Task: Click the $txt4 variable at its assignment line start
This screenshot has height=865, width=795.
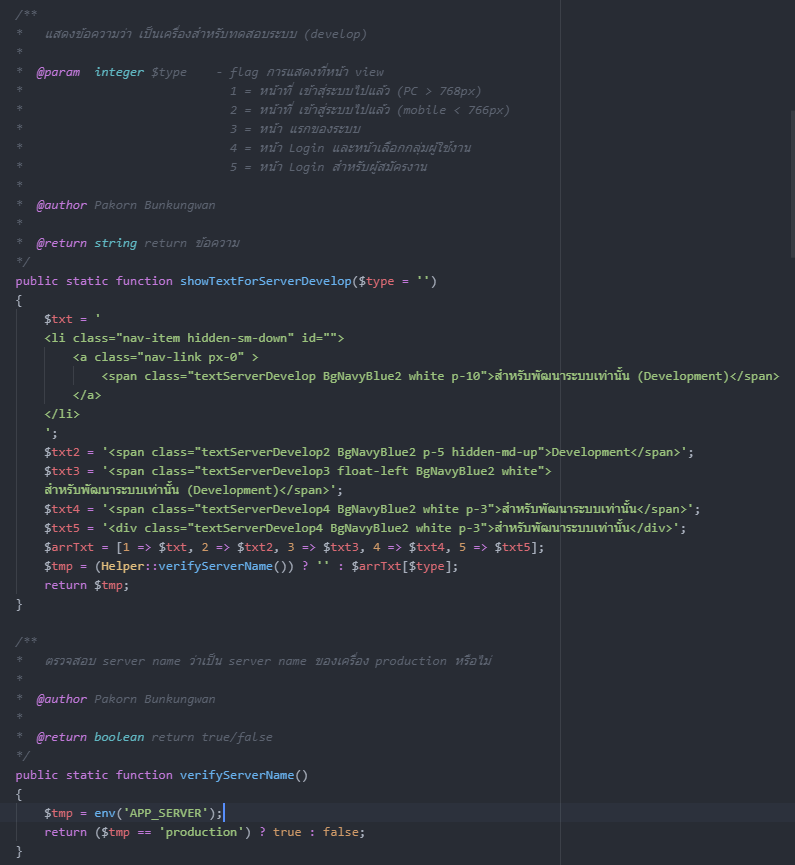Action: pyautogui.click(x=61, y=509)
